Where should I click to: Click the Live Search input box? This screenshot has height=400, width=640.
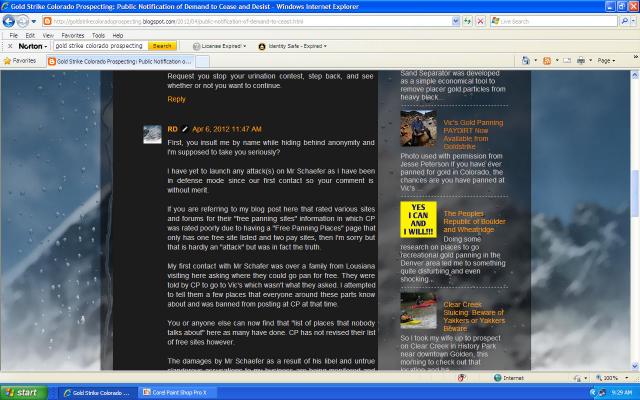tap(558, 21)
